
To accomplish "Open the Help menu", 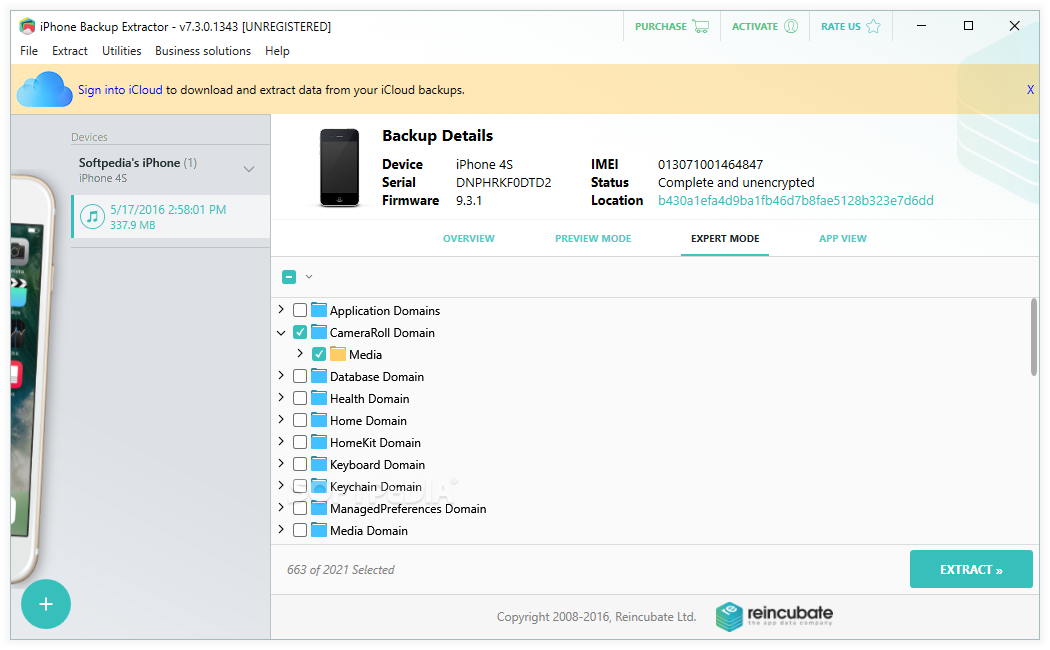I will tap(277, 51).
